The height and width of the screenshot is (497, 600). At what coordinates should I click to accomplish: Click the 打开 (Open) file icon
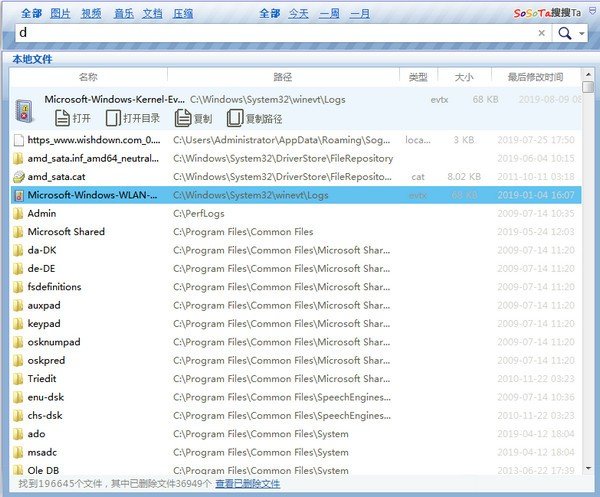pos(60,118)
